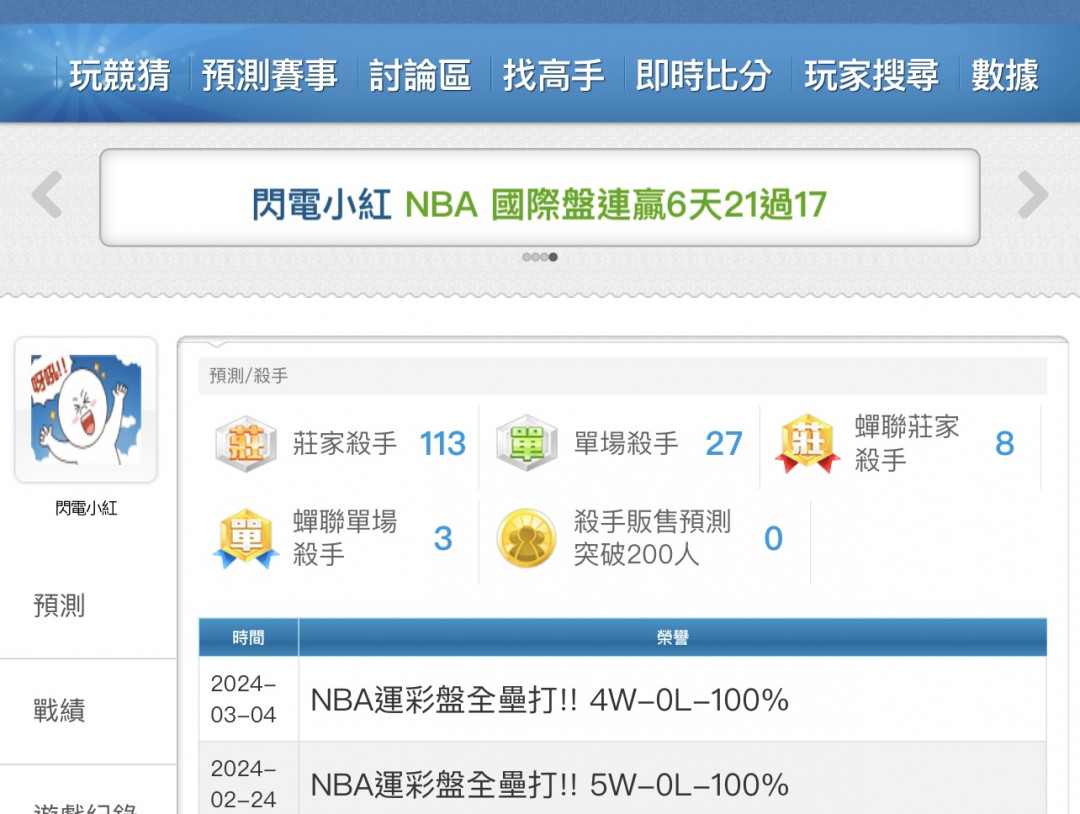
Task: Open the 玩家搜尋 menu item
Action: pyautogui.click(x=871, y=75)
